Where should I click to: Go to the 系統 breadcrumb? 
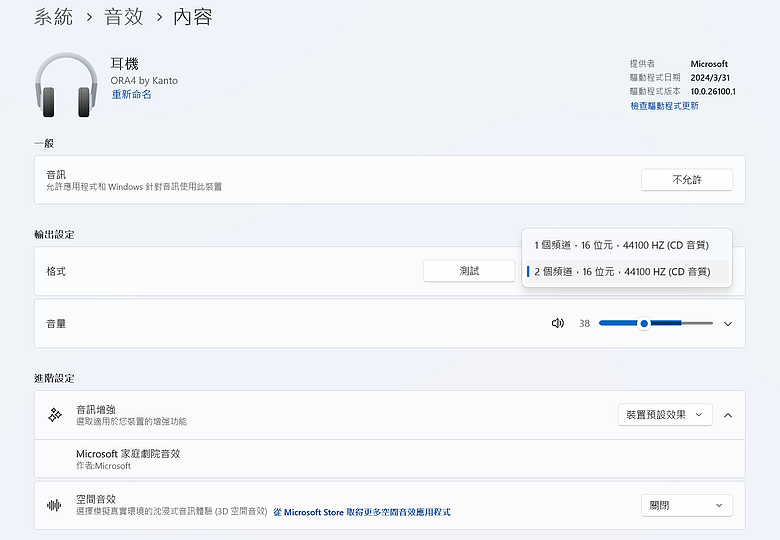pyautogui.click(x=54, y=17)
